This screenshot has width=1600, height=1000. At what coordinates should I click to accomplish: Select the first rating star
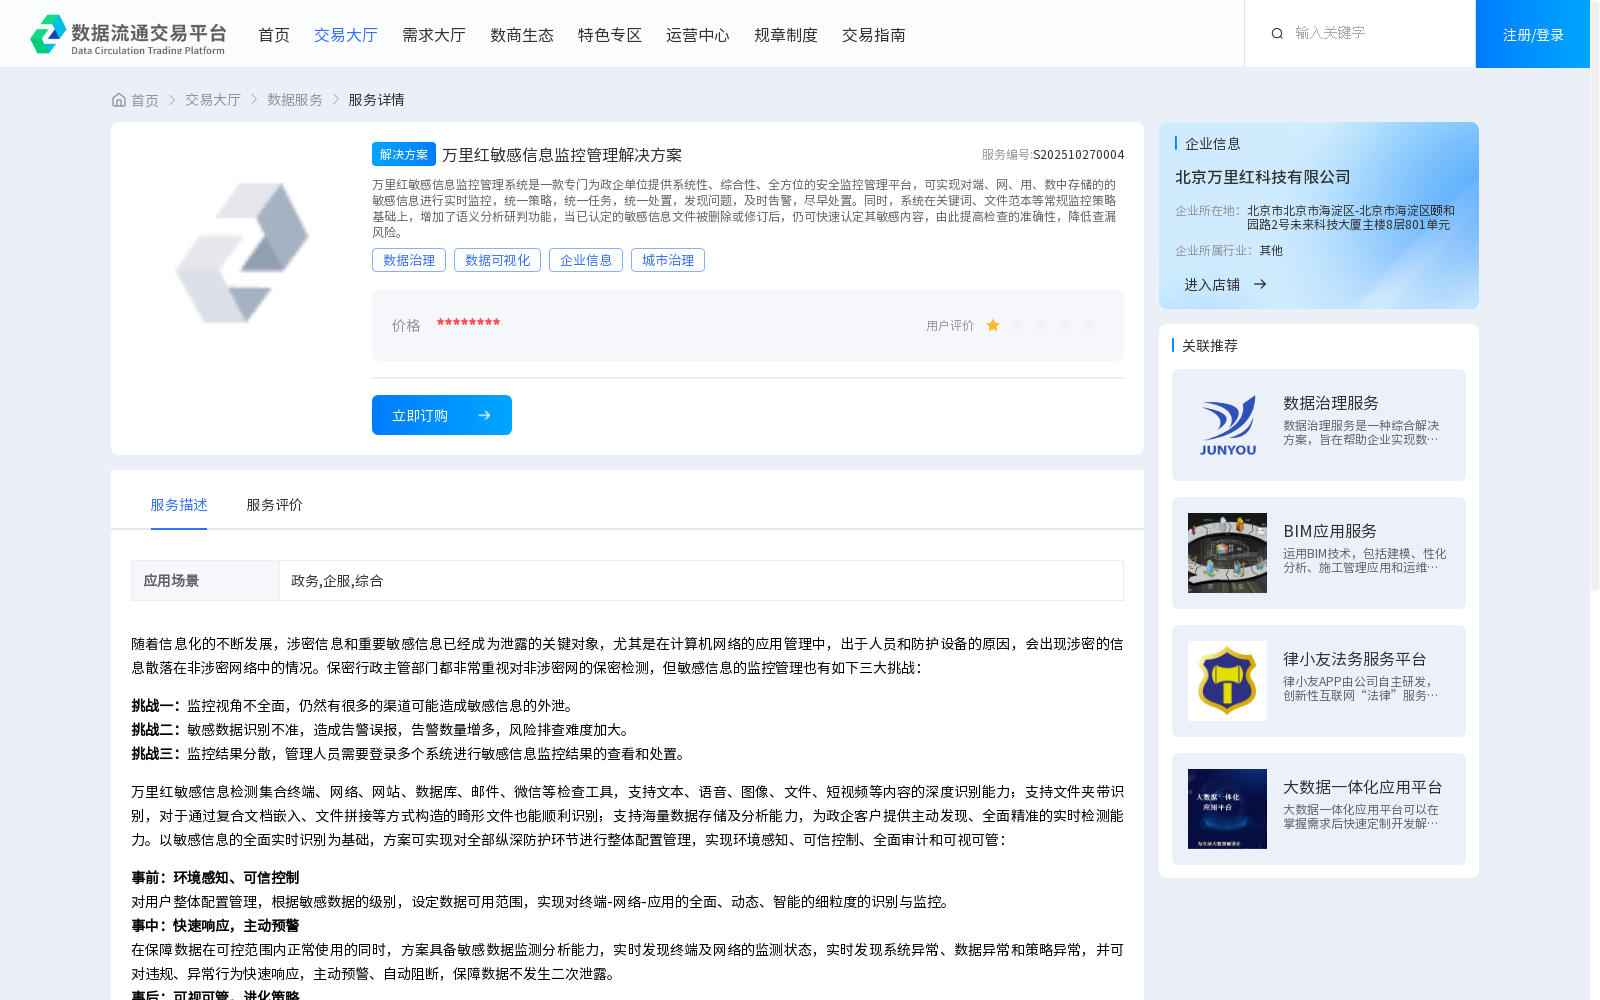click(993, 325)
